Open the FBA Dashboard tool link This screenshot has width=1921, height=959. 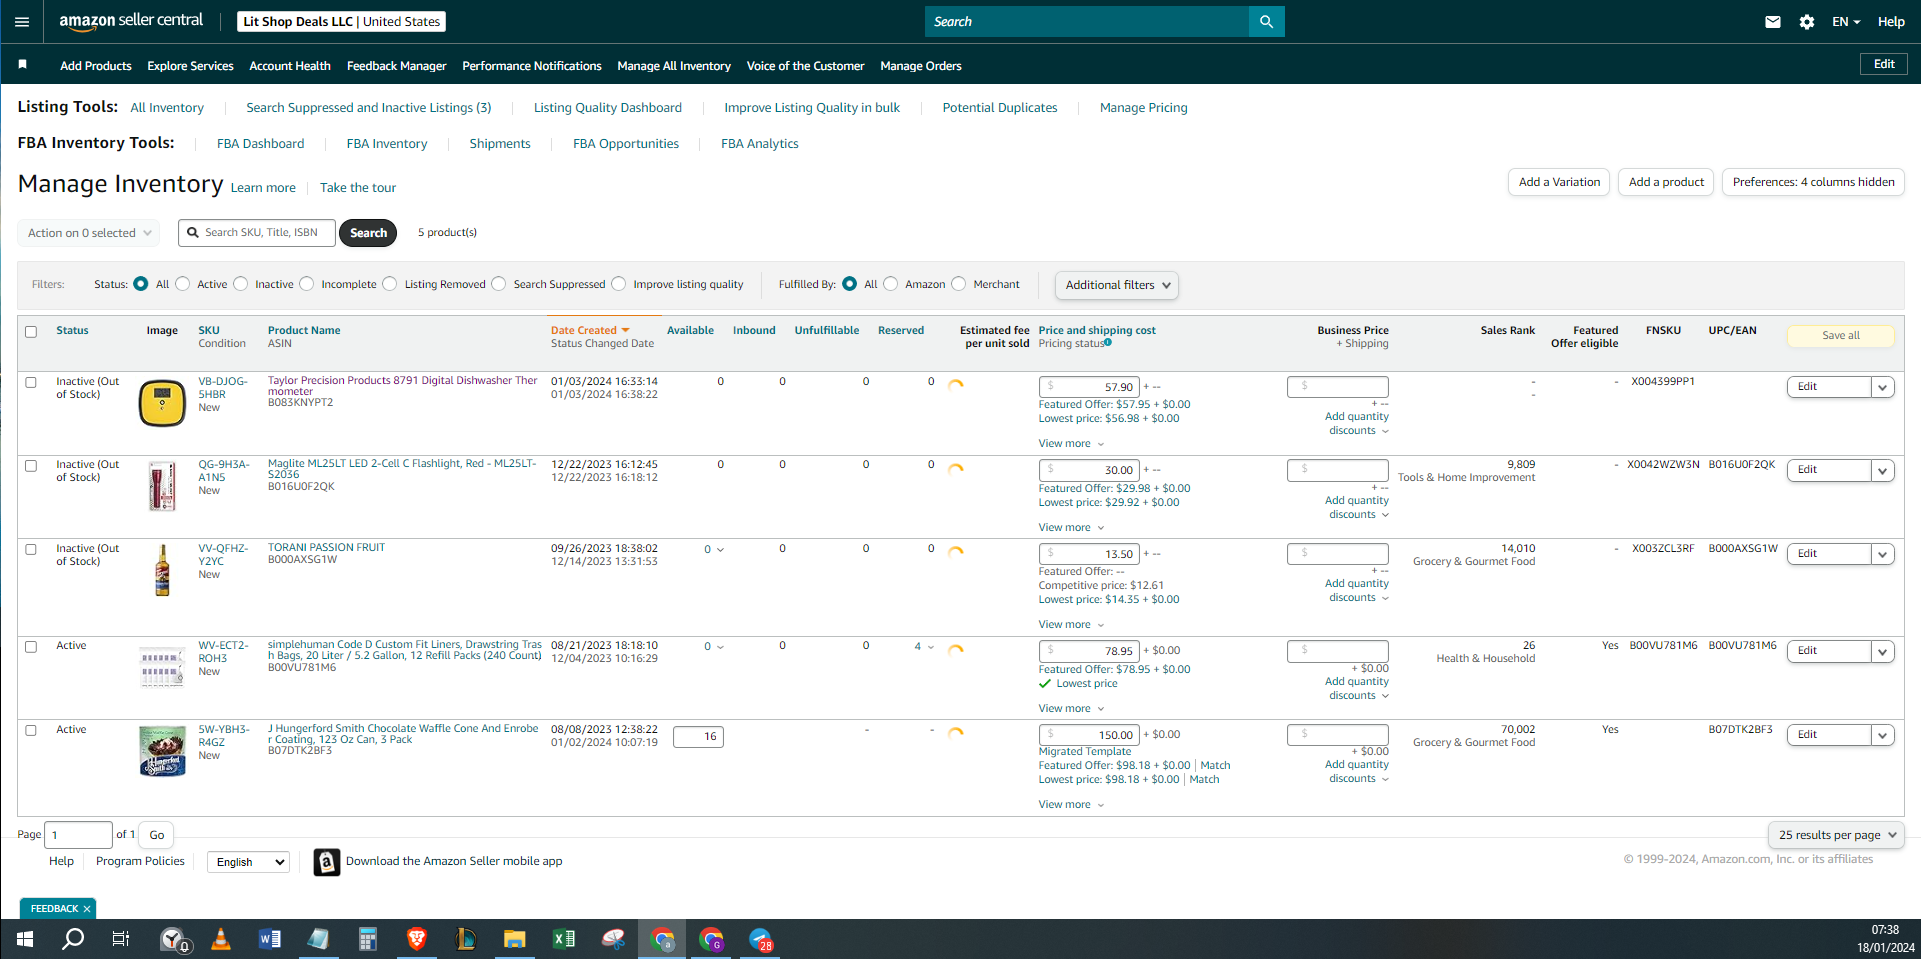click(x=261, y=144)
